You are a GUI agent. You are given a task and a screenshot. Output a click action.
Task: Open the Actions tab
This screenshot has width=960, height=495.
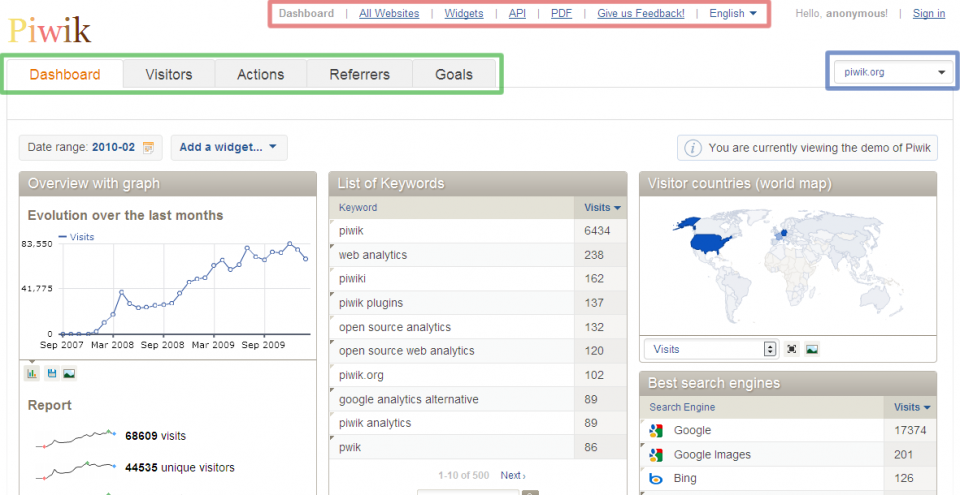(261, 75)
